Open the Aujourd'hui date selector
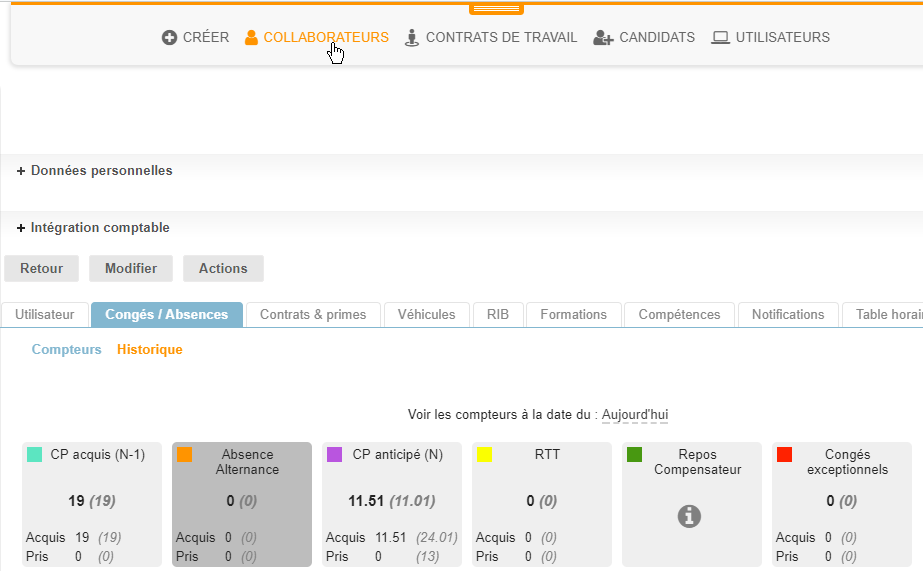The width and height of the screenshot is (923, 571). click(x=635, y=415)
